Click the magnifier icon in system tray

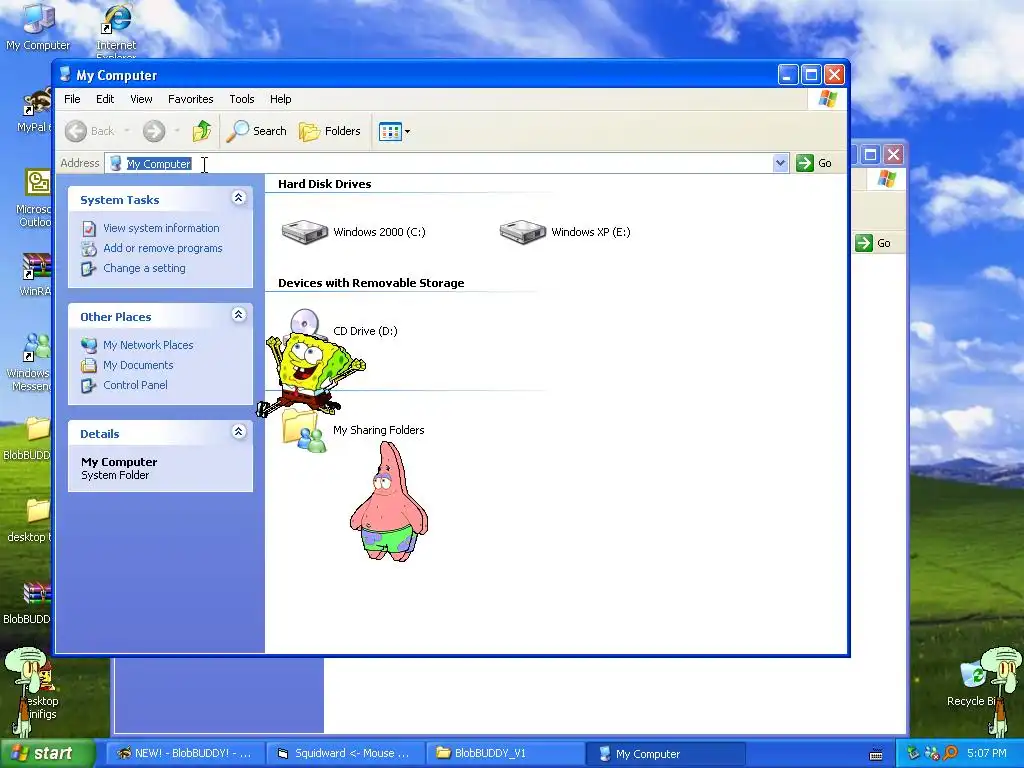951,754
